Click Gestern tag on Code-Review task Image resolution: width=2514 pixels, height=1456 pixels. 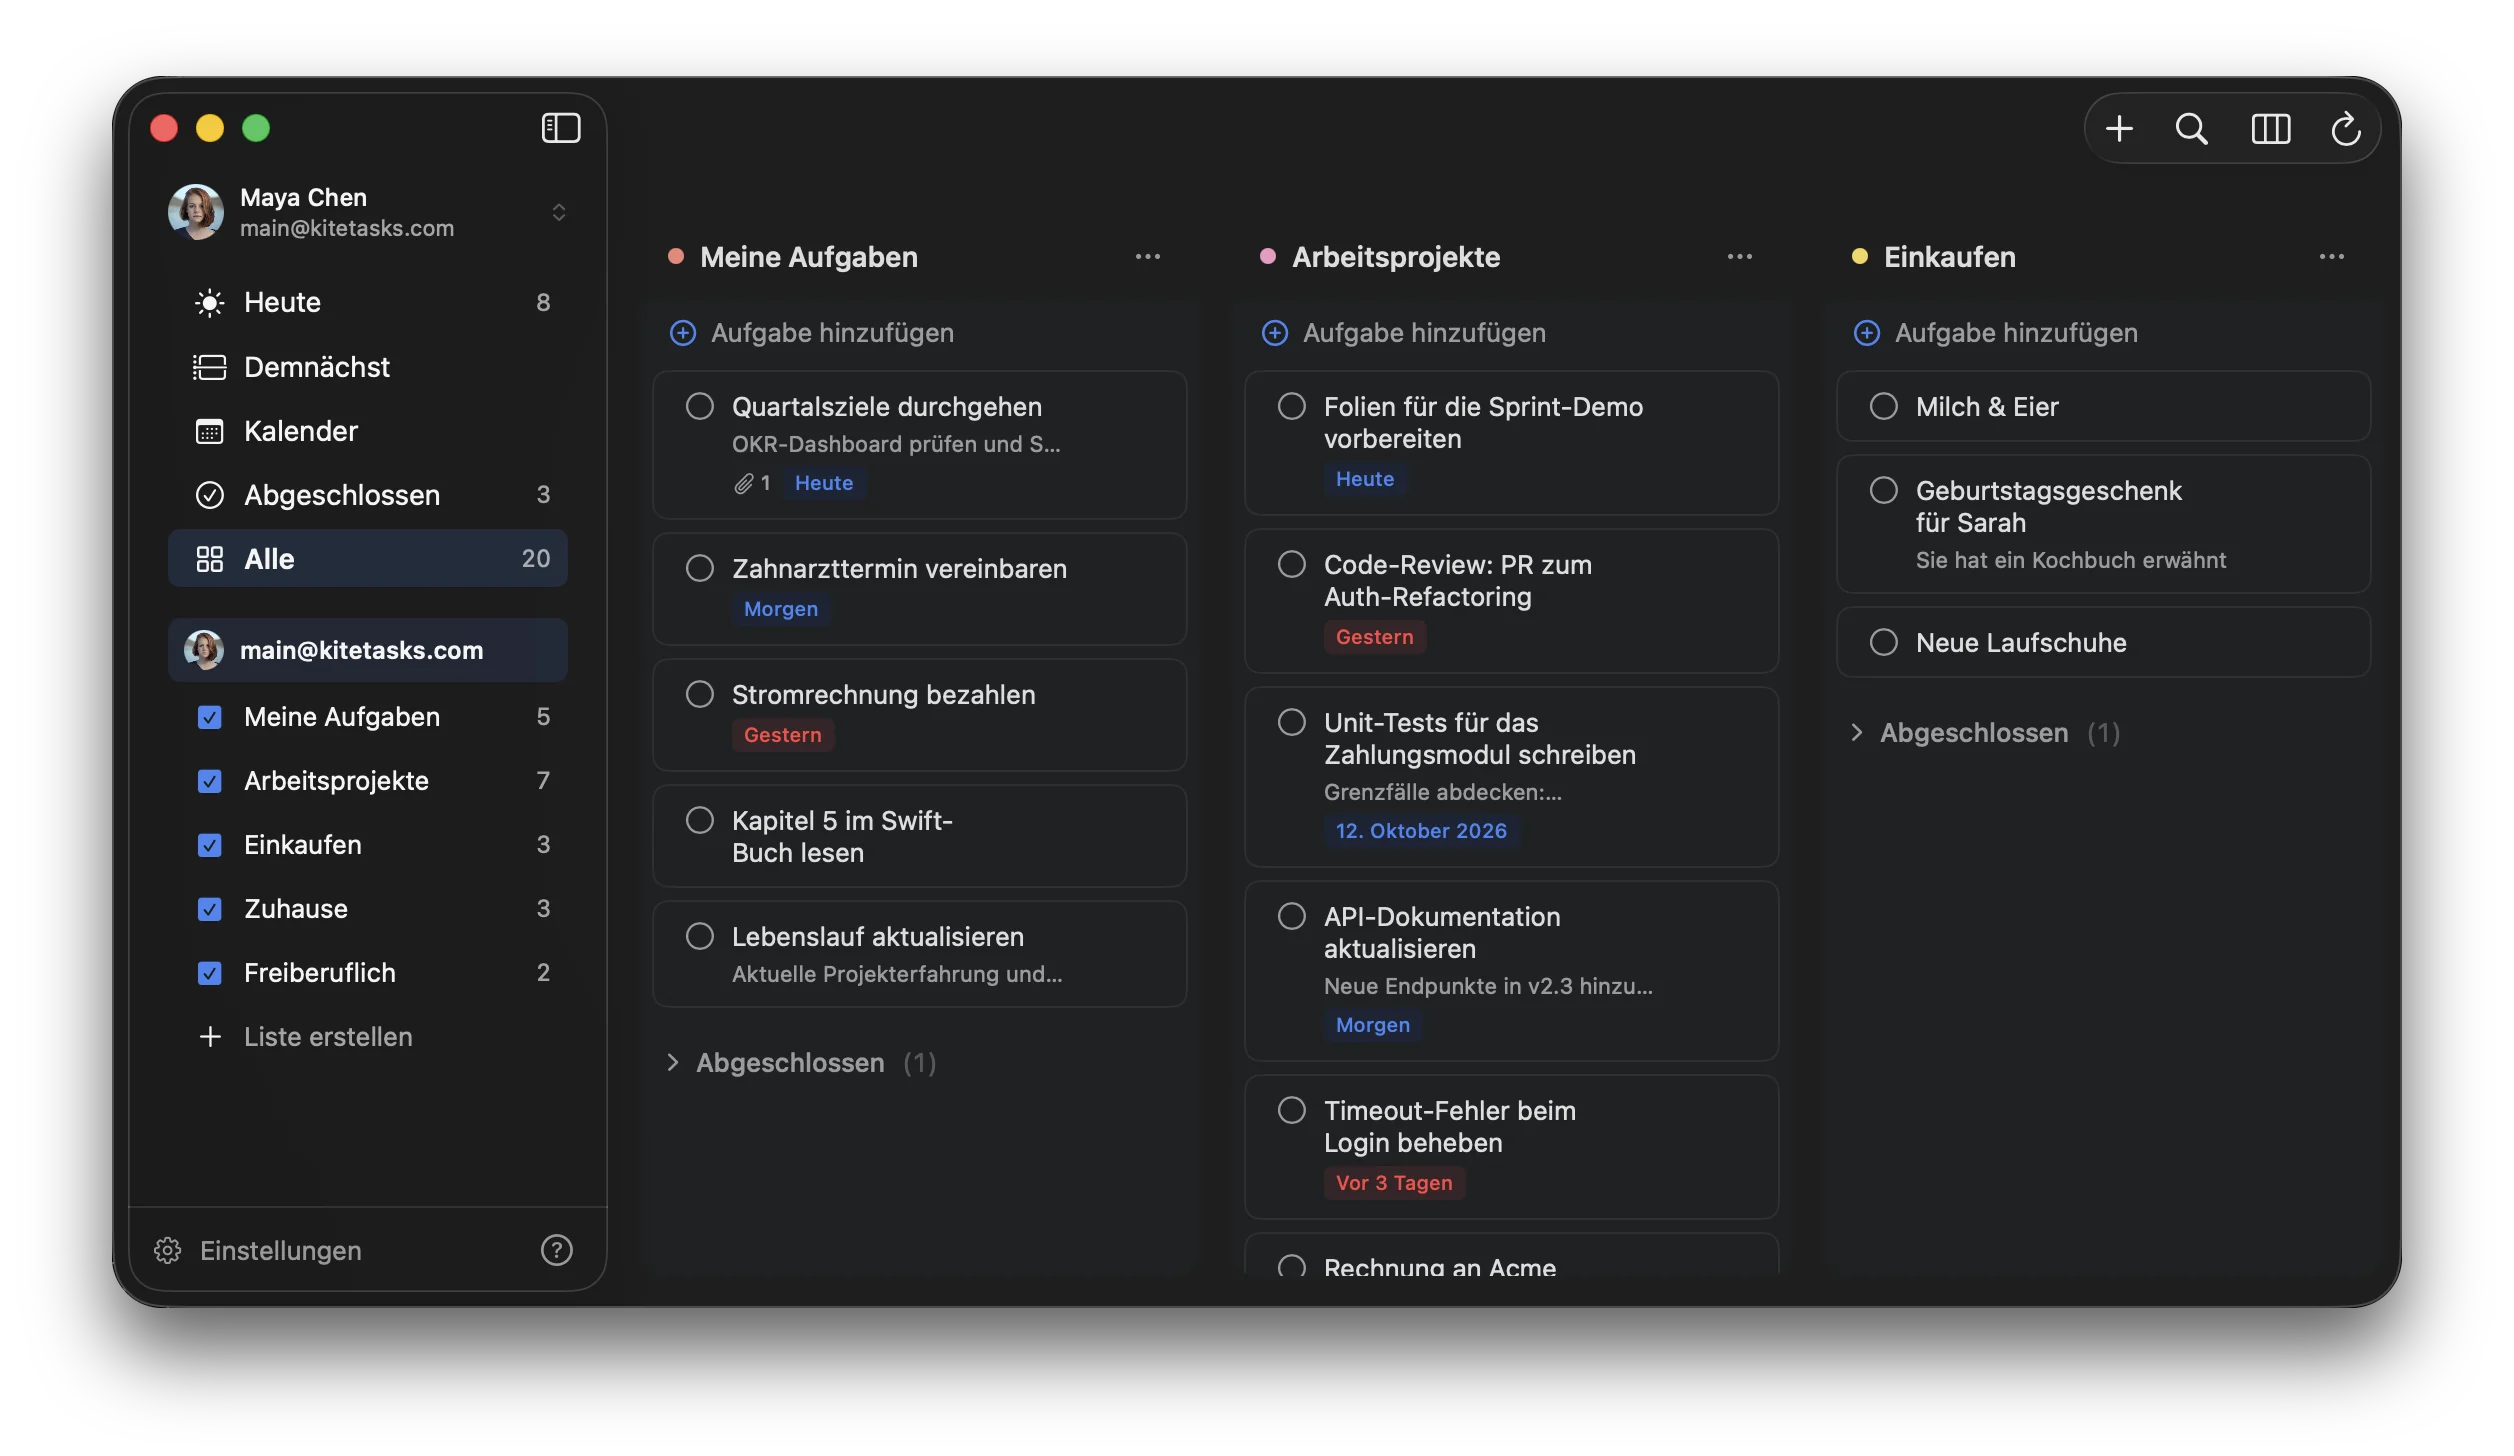point(1375,637)
